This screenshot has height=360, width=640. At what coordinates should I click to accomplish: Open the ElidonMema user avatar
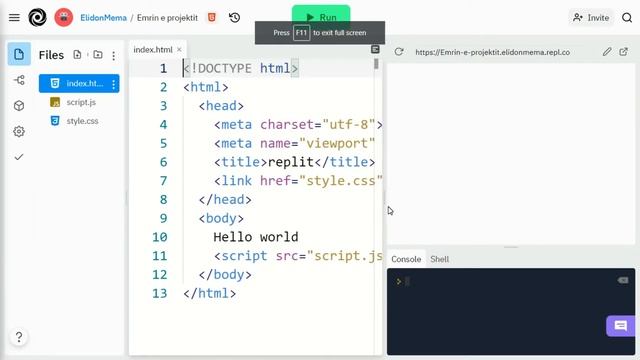64,18
